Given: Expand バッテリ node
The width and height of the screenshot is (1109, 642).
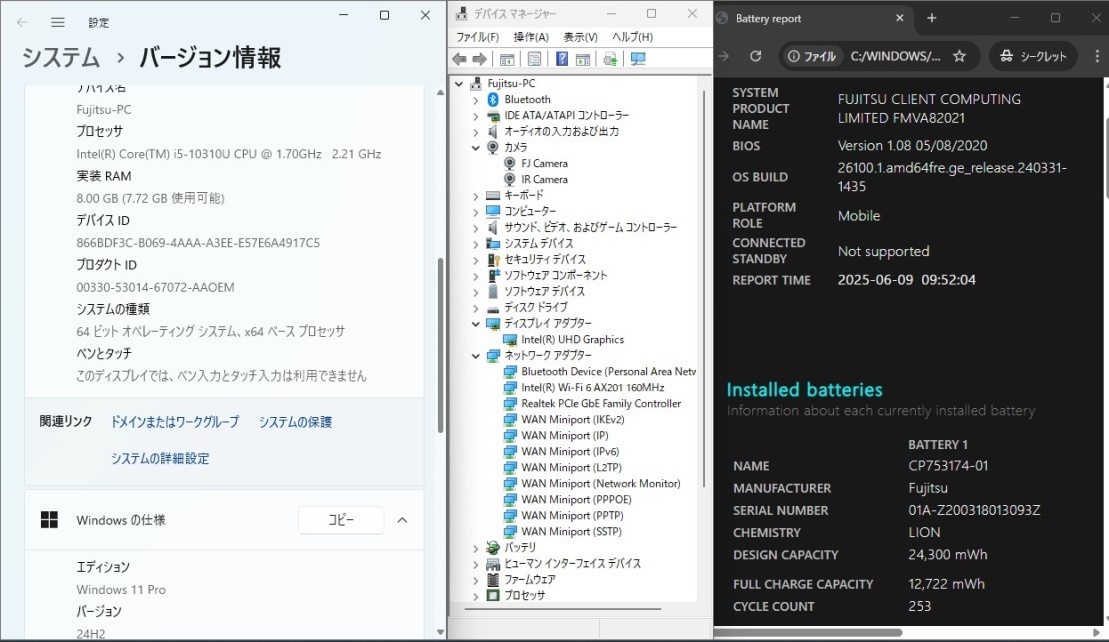Looking at the screenshot, I should [476, 548].
